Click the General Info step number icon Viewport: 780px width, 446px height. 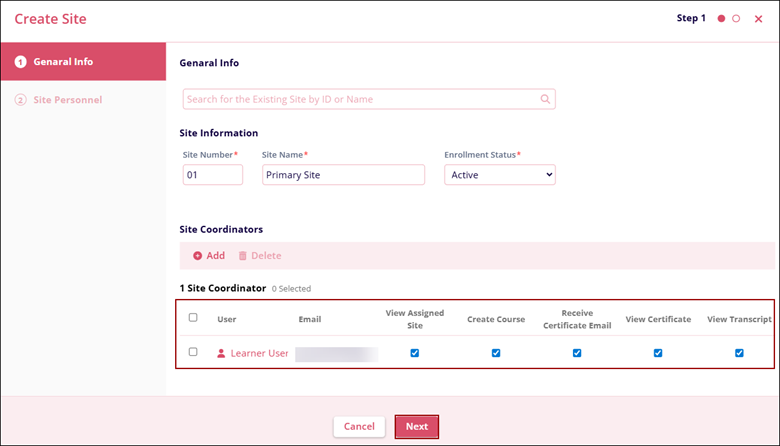point(20,62)
